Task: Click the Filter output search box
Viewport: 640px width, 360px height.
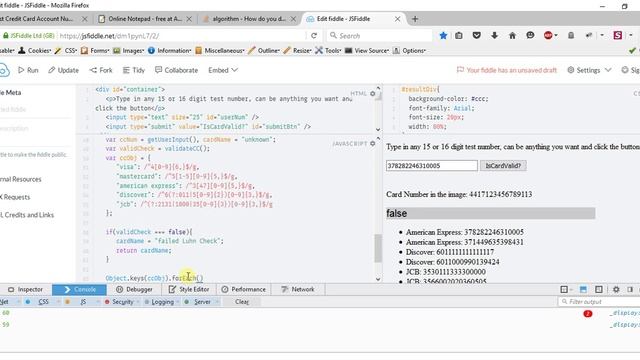Action: click(x=599, y=302)
